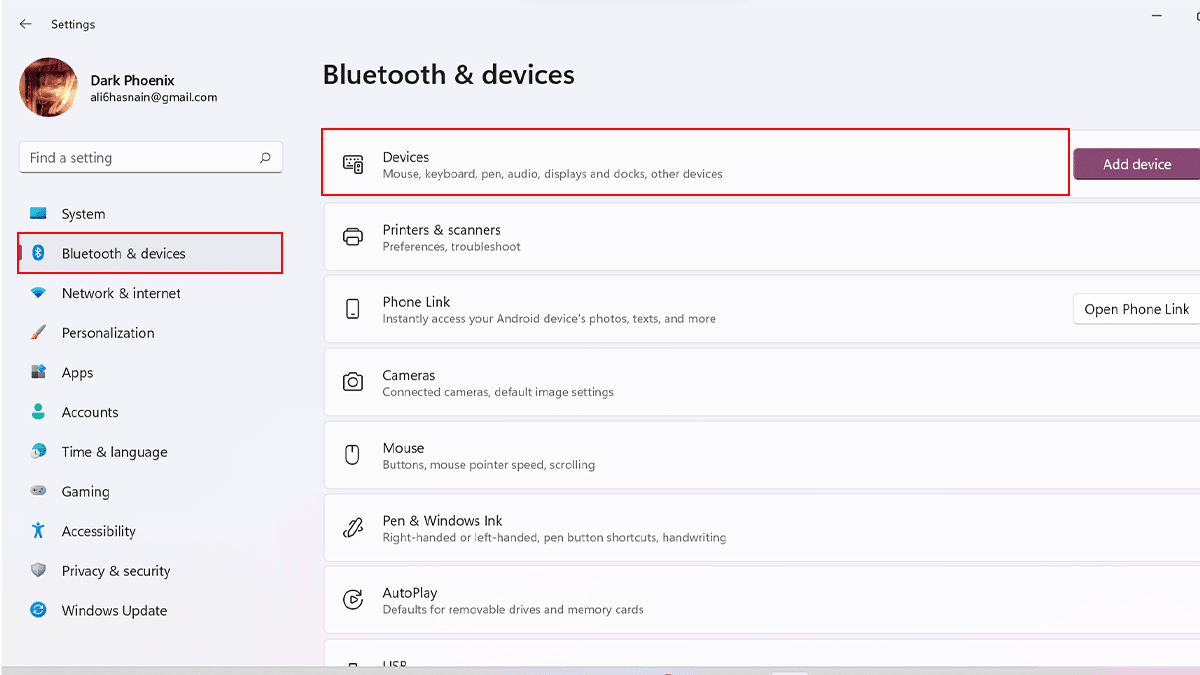
Task: Click the search magnifier icon
Action: (265, 158)
